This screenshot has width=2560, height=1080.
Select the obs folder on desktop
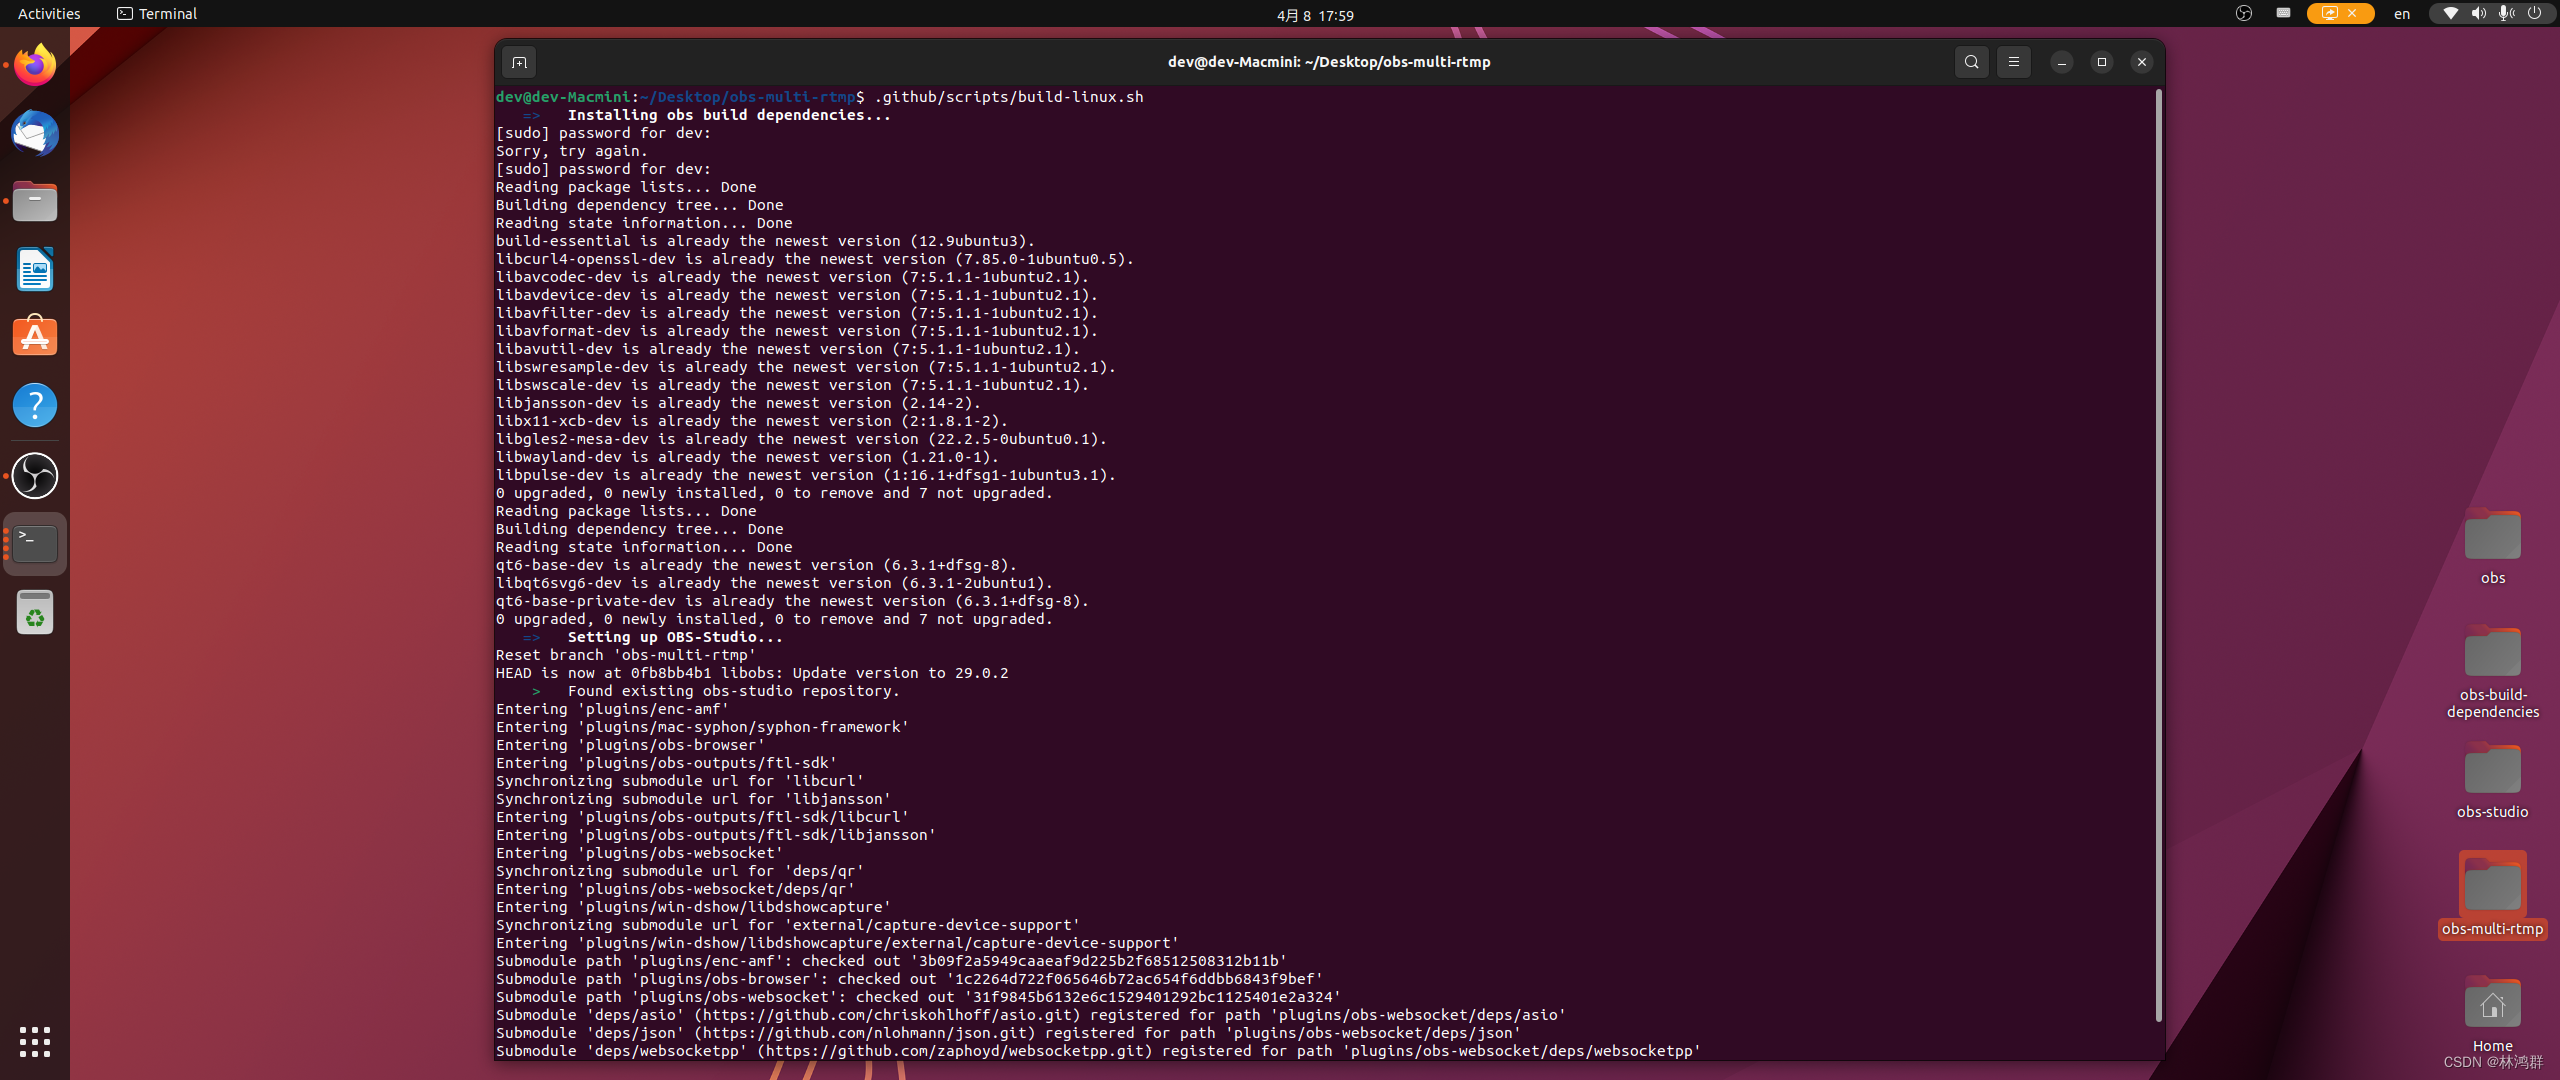pos(2492,545)
